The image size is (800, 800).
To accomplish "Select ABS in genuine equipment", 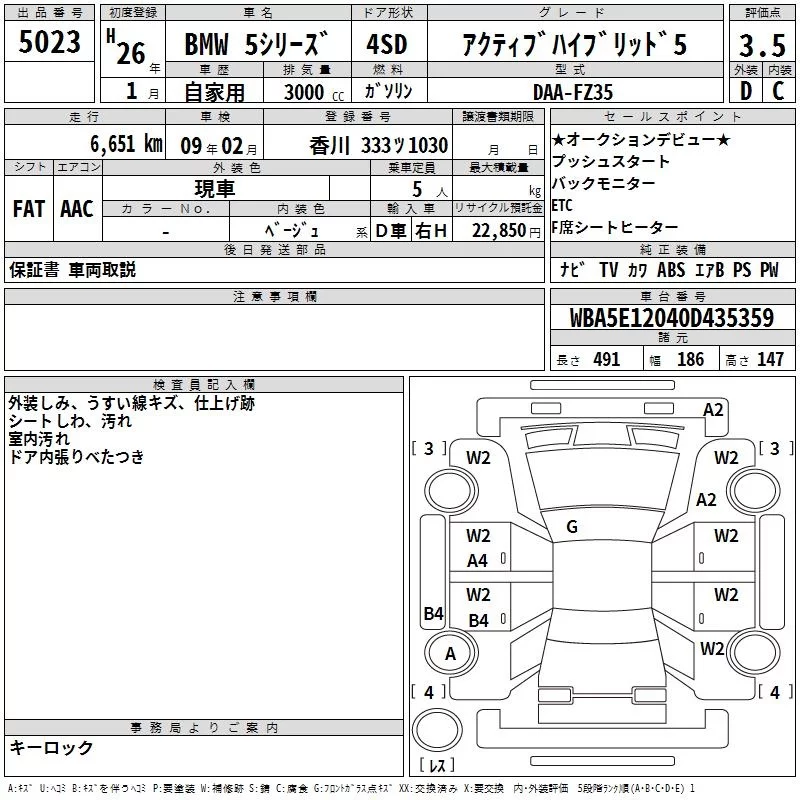I will 671,269.
